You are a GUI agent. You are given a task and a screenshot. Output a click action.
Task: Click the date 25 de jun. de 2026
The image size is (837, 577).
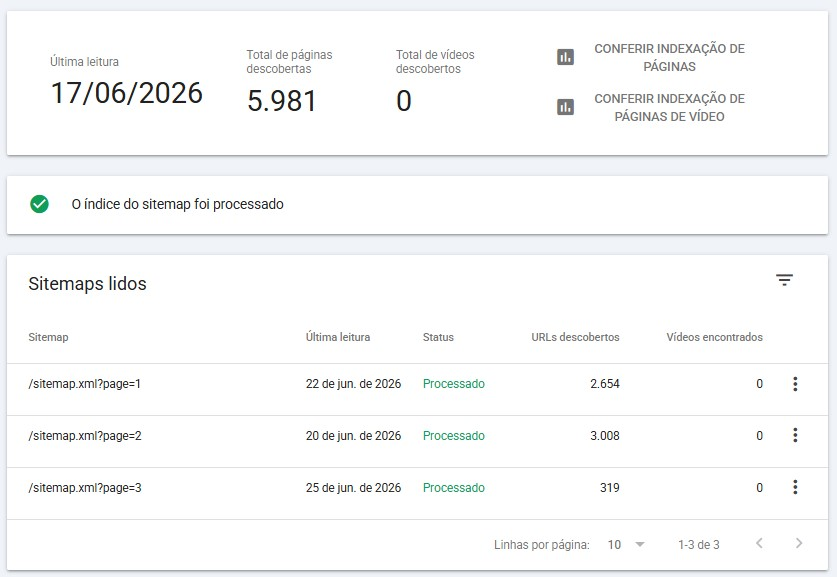pyautogui.click(x=353, y=487)
